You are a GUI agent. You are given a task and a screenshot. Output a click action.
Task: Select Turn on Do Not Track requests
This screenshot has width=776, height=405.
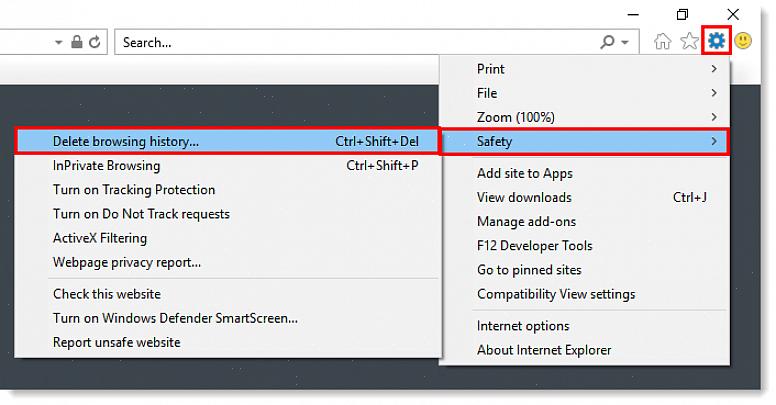coord(228,214)
